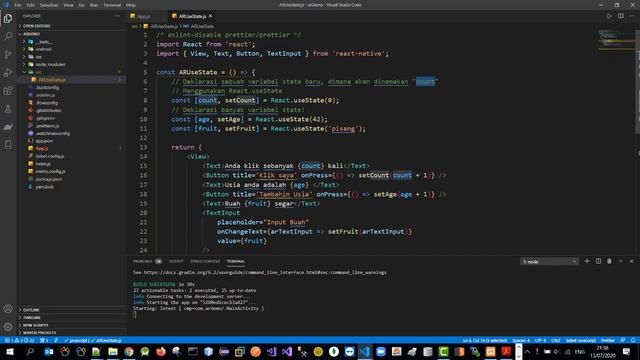Open Firefox from the taskbar
This screenshot has width=640, height=360.
(161, 351)
